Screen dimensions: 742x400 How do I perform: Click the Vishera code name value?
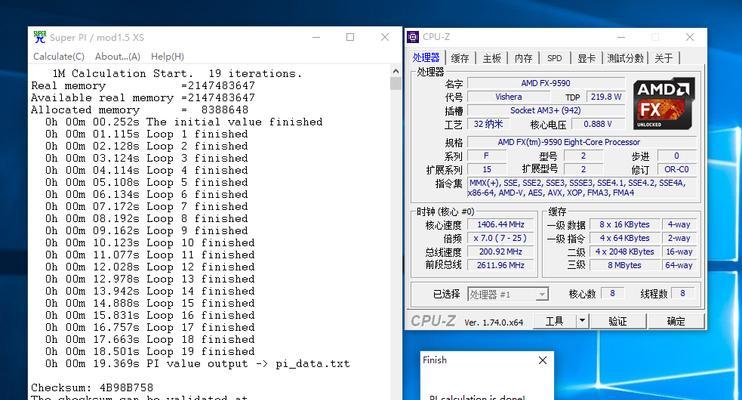coord(509,97)
